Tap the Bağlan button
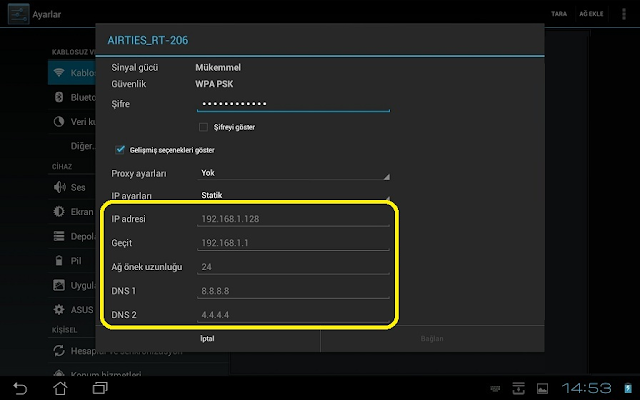 pos(432,338)
